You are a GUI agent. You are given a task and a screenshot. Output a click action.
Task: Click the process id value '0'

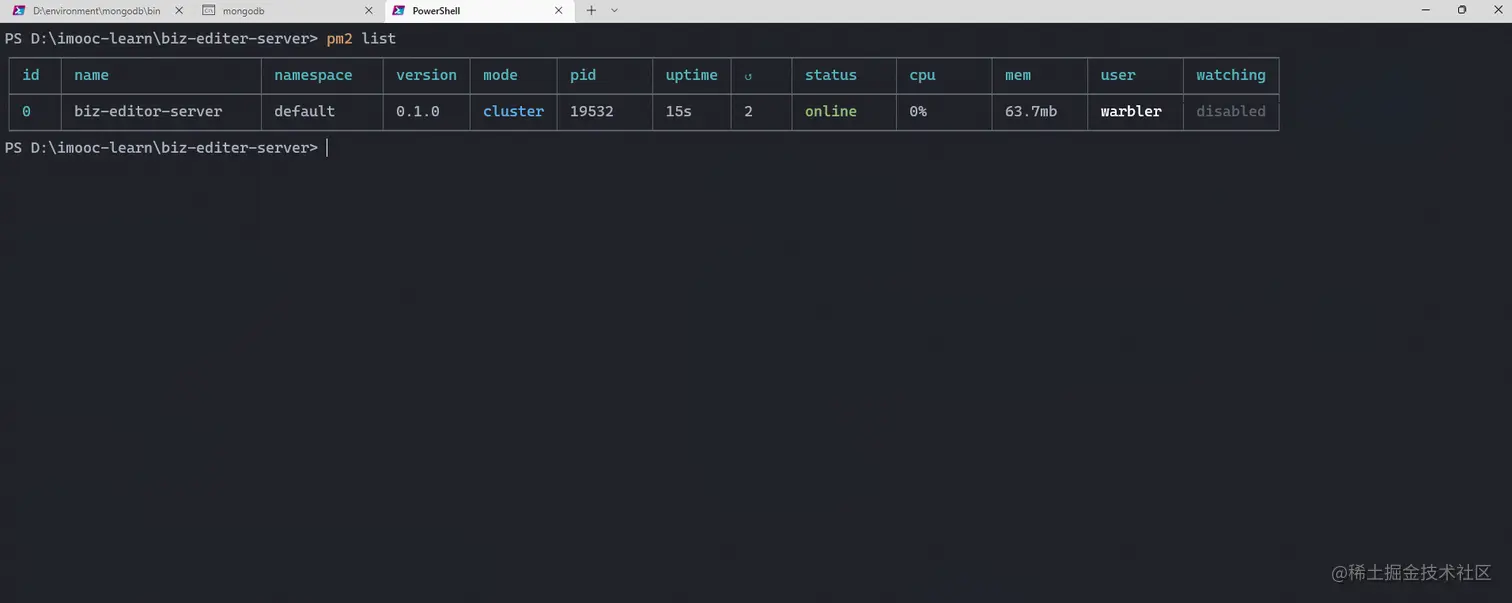[26, 111]
